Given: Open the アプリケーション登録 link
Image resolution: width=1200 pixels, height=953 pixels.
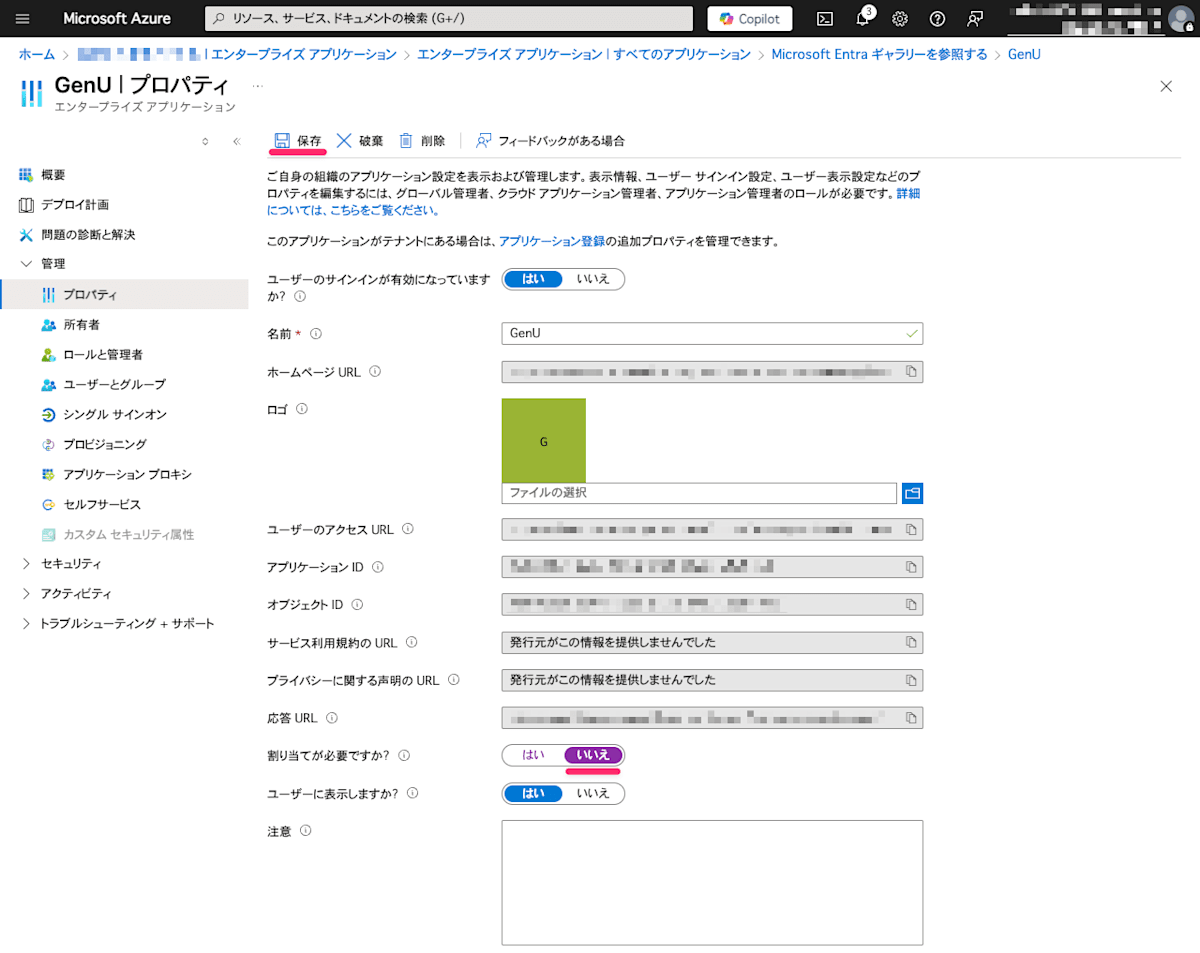Looking at the screenshot, I should point(552,241).
